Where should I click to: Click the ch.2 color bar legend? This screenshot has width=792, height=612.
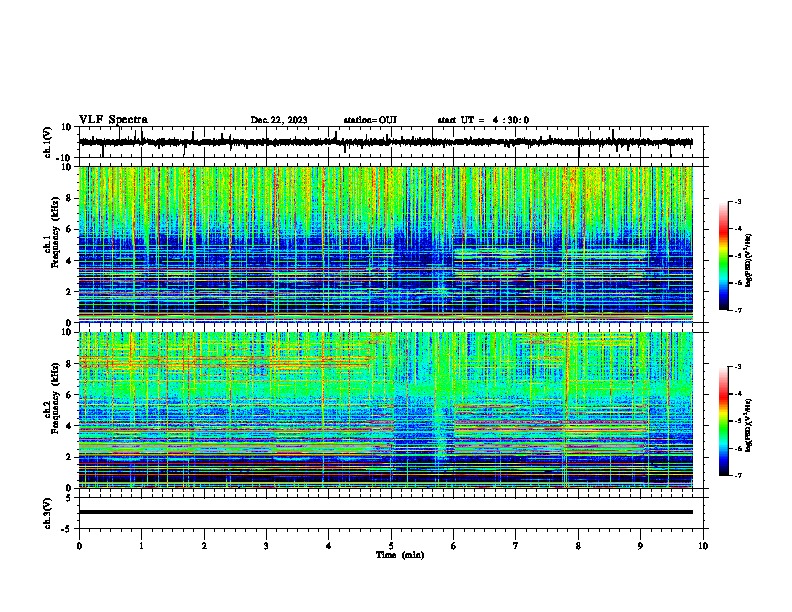(724, 421)
